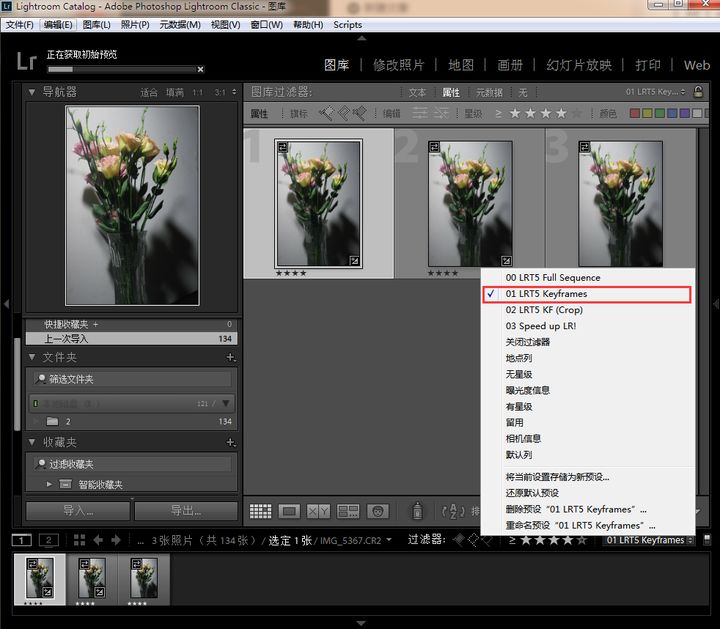Cancel initial preview progress with X
The width and height of the screenshot is (720, 629).
(200, 69)
